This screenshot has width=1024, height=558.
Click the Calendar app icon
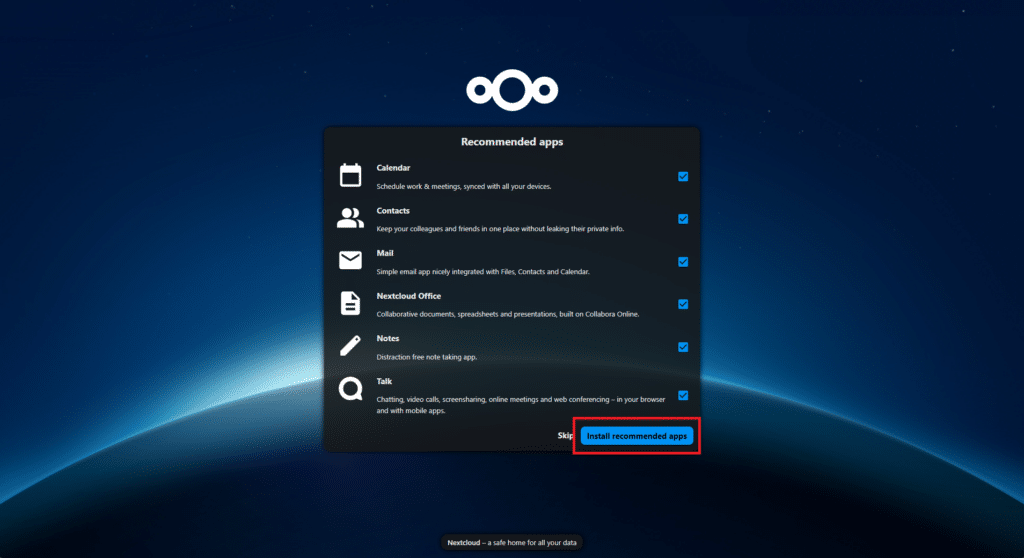350,176
